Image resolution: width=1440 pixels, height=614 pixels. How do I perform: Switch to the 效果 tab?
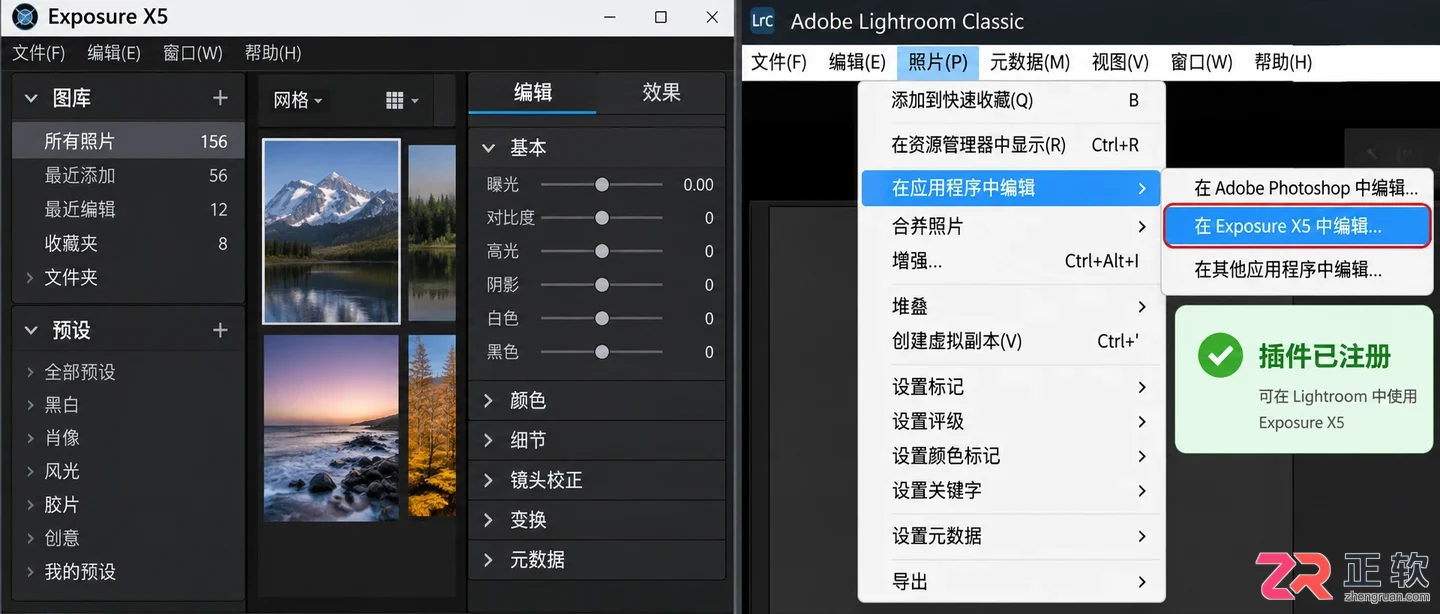point(661,92)
